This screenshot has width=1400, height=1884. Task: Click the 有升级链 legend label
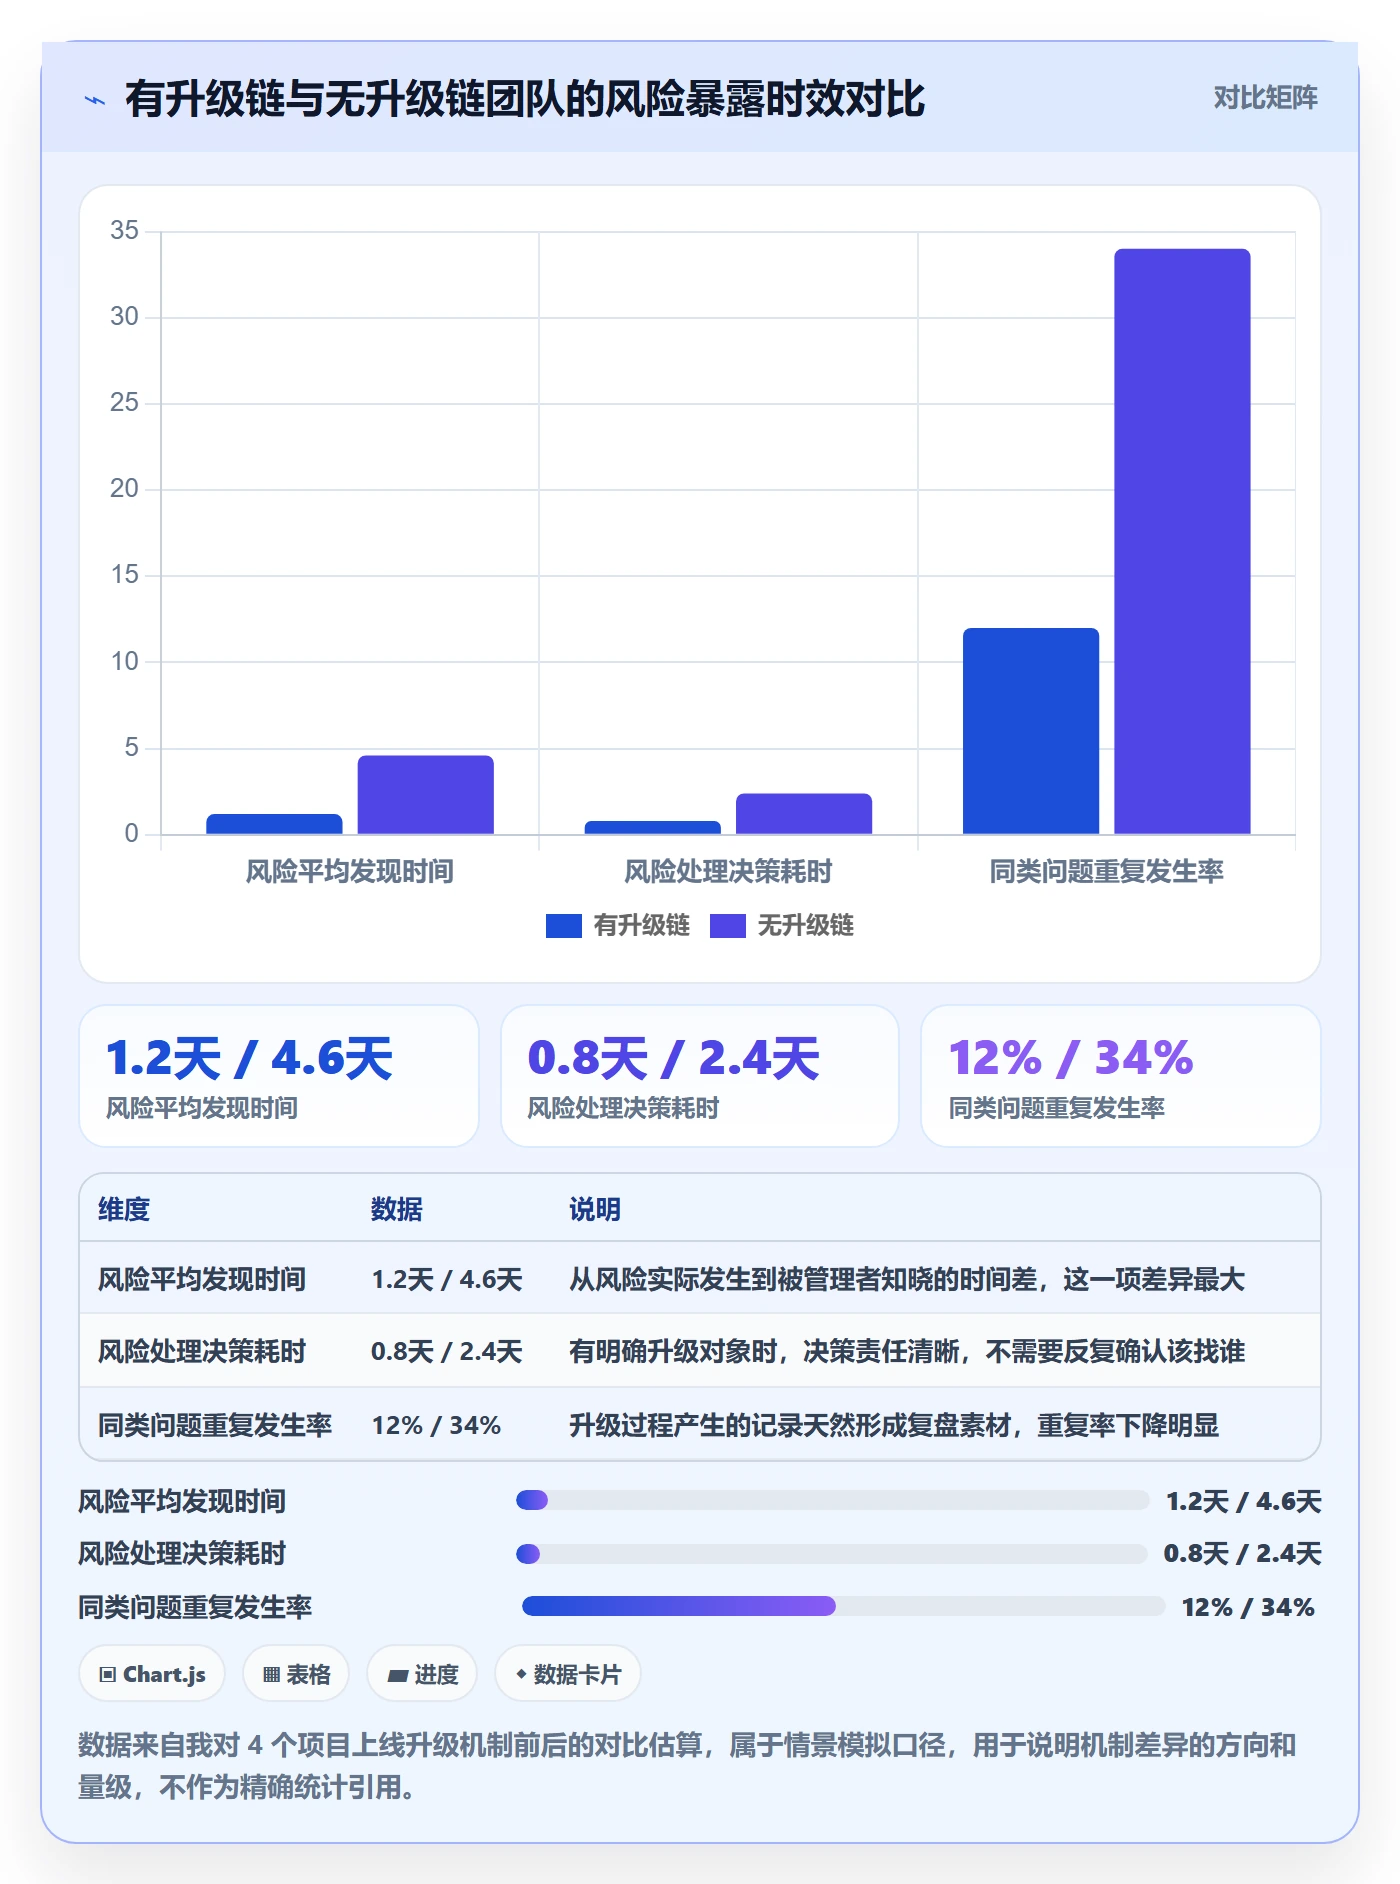641,926
